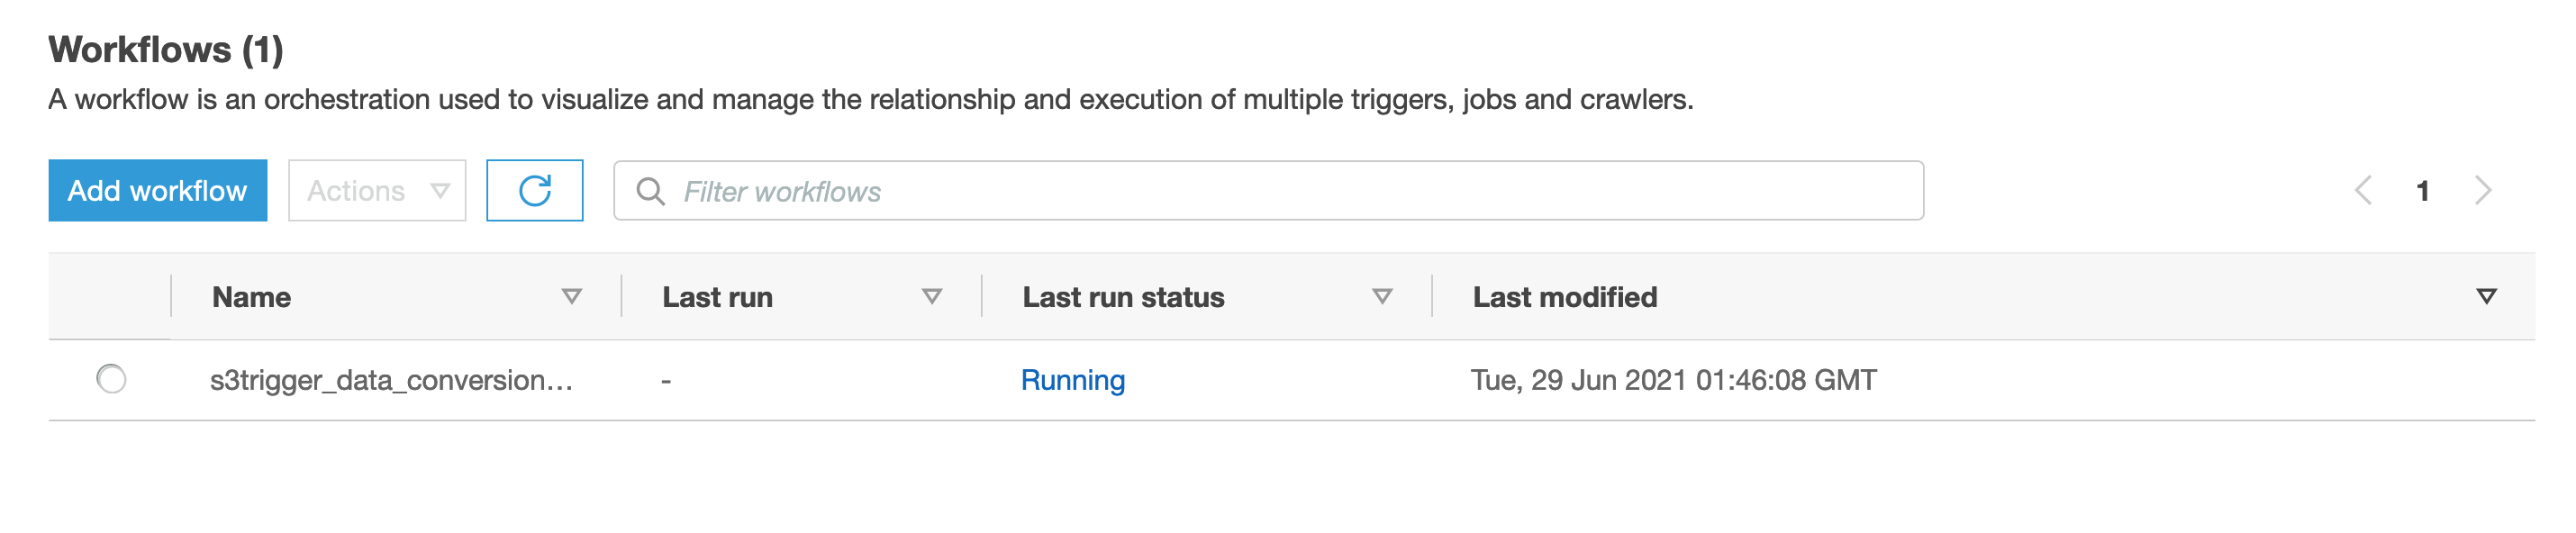The width and height of the screenshot is (2576, 533).
Task: Sort by Last modified arrow
Action: pyautogui.click(x=2486, y=296)
